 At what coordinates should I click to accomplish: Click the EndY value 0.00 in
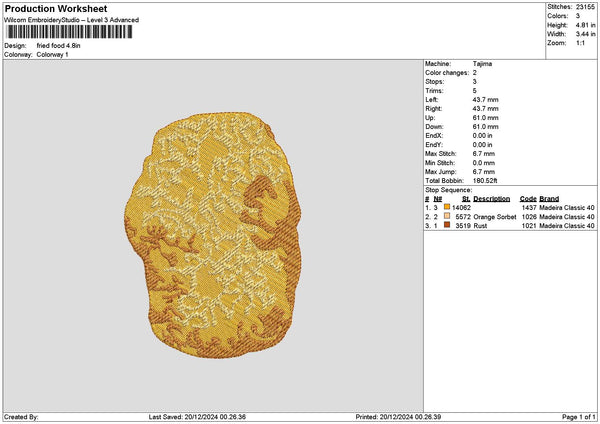click(483, 145)
